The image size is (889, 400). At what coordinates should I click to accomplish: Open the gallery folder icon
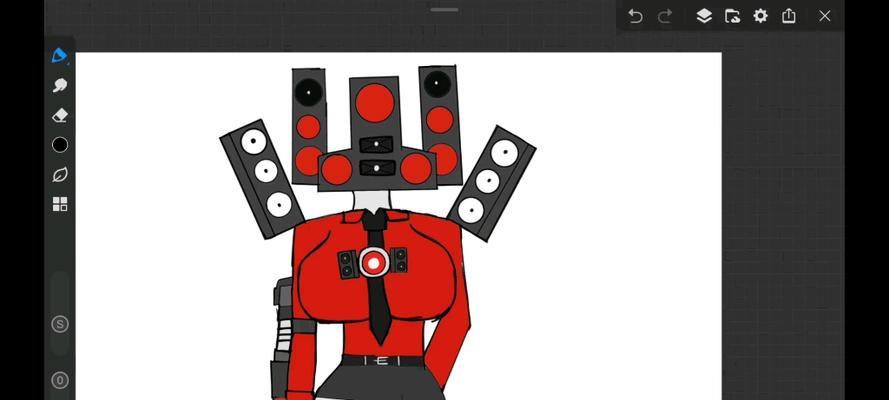732,16
